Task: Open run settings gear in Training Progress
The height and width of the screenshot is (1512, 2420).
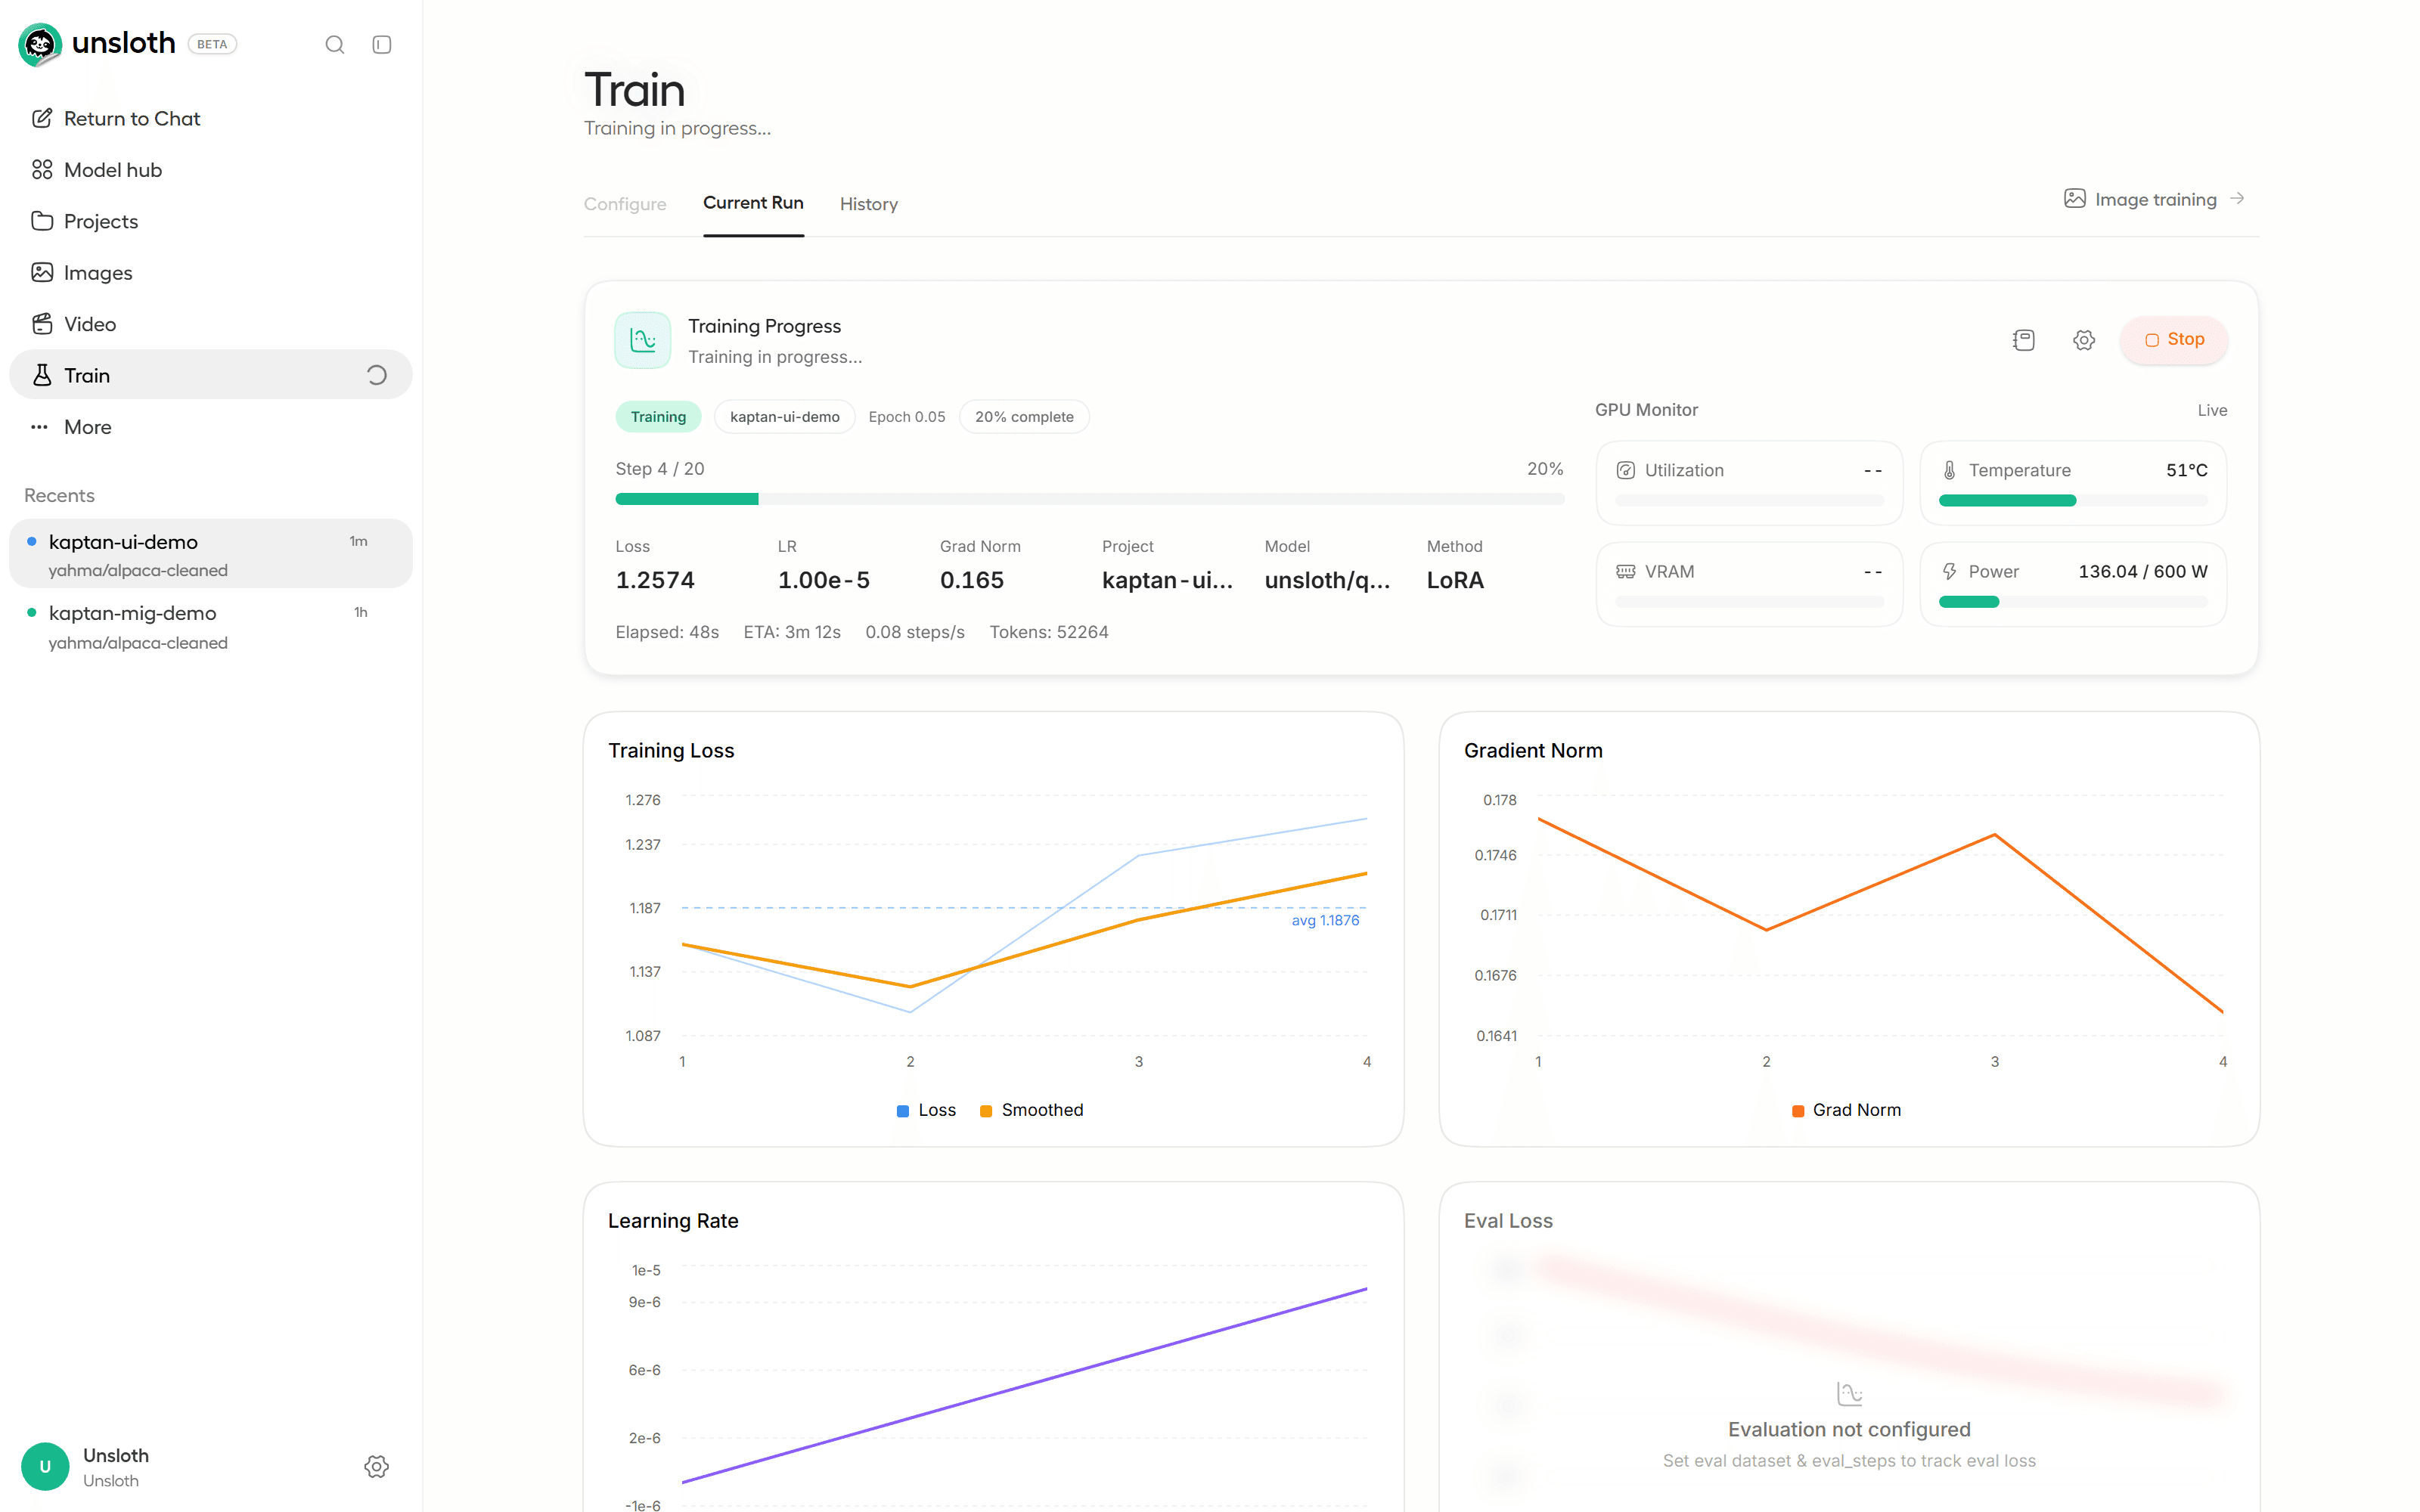Action: [x=2084, y=340]
